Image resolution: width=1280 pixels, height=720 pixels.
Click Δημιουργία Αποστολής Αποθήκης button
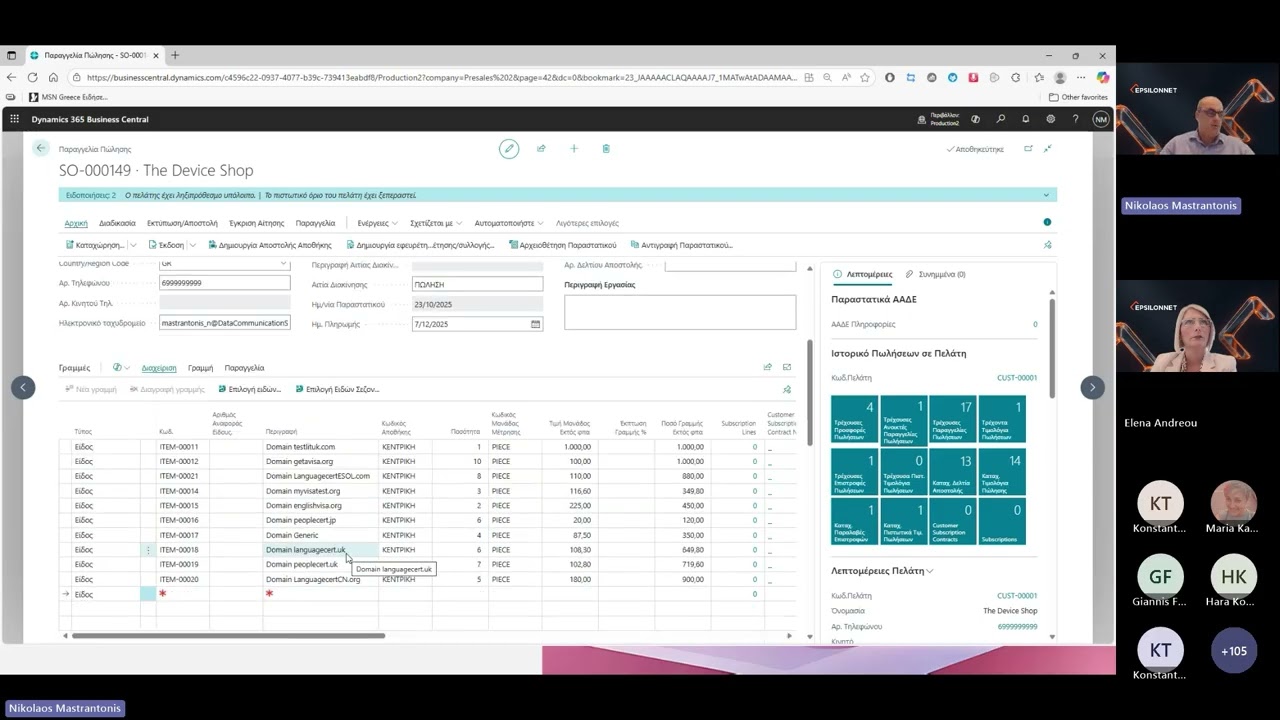270,245
